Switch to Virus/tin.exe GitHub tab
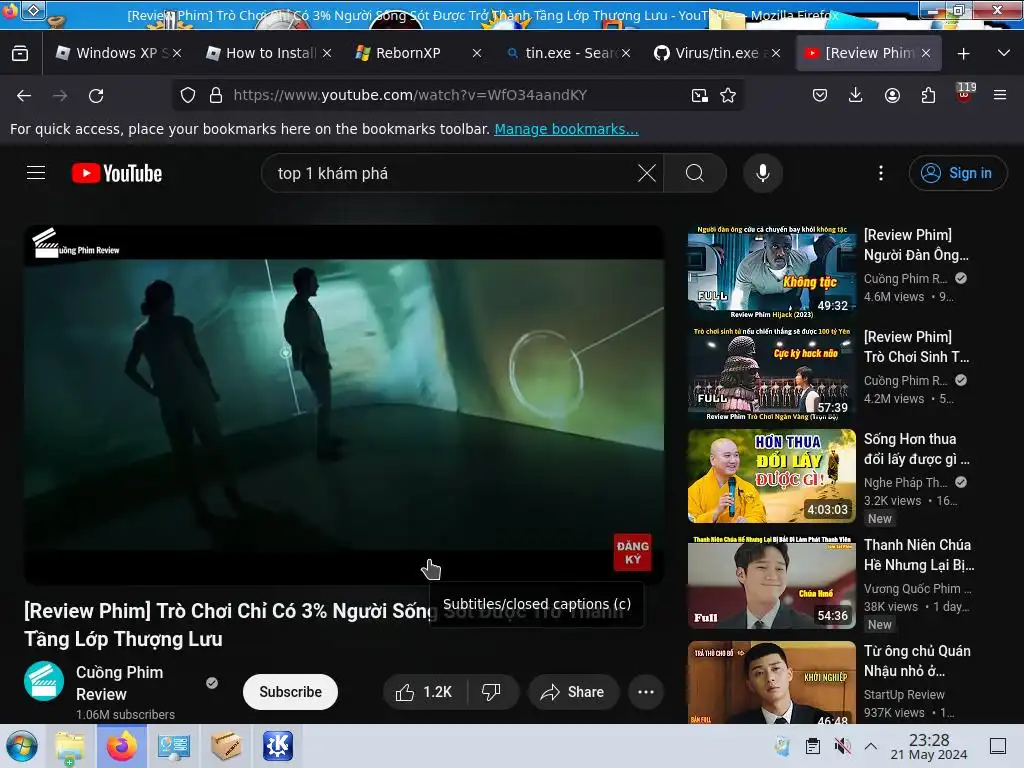Screen dimensions: 1024x768 click(x=709, y=53)
